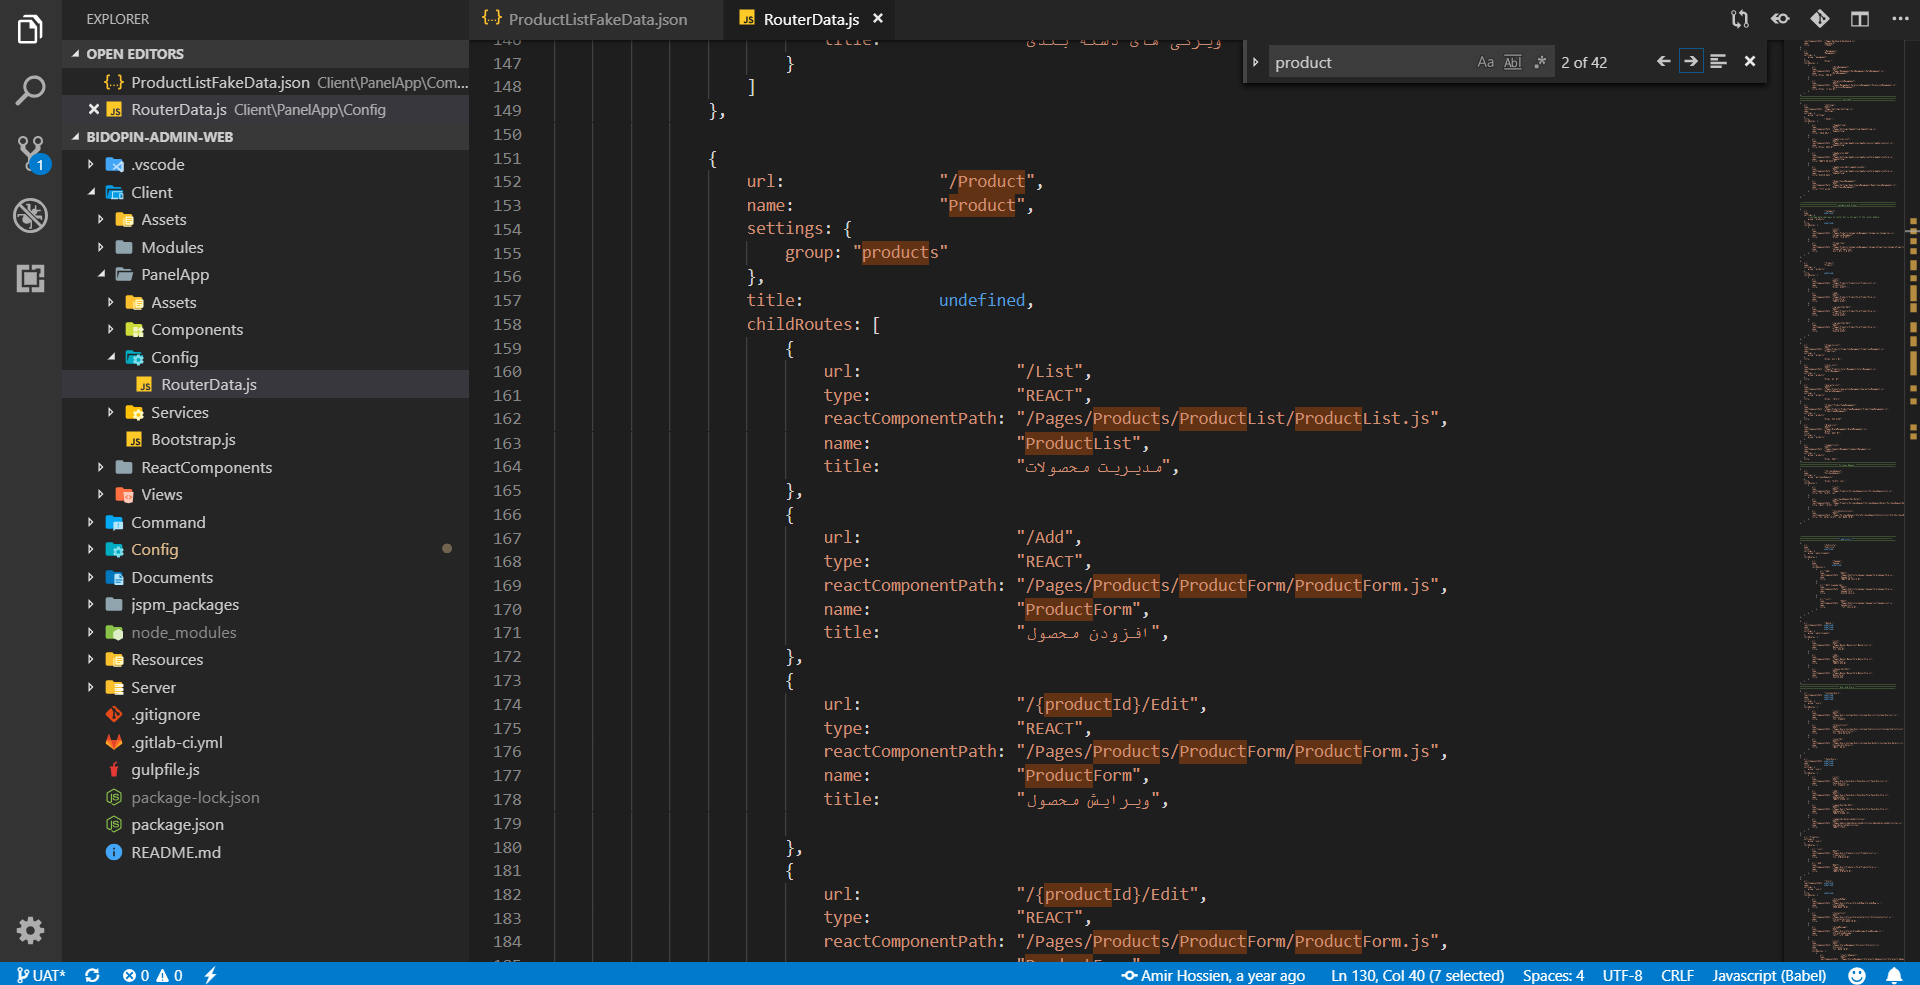The height and width of the screenshot is (985, 1920).
Task: Open Settings via the gear icon
Action: [x=30, y=930]
